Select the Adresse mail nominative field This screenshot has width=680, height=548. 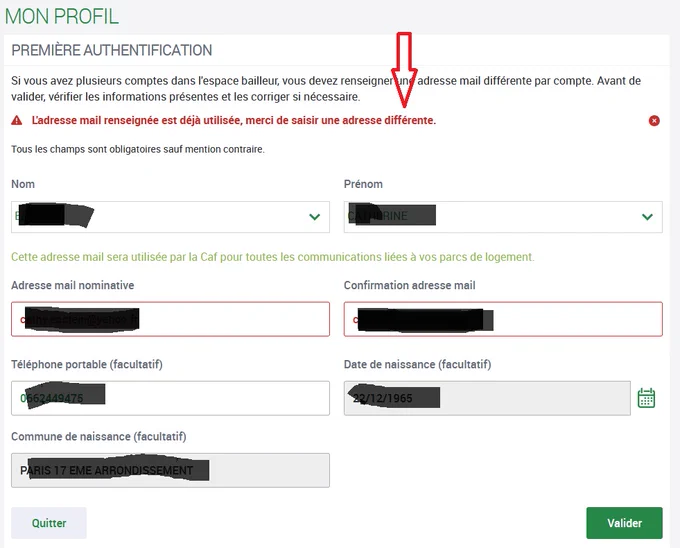(170, 319)
